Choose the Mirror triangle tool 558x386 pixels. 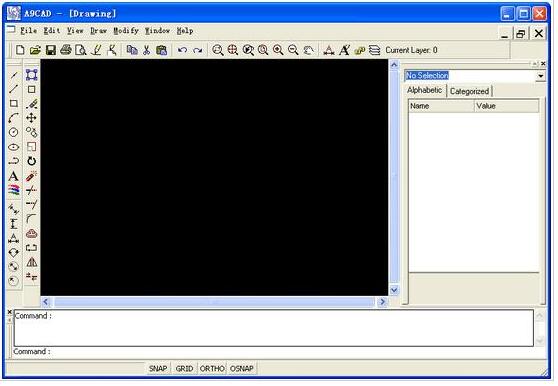pyautogui.click(x=31, y=262)
